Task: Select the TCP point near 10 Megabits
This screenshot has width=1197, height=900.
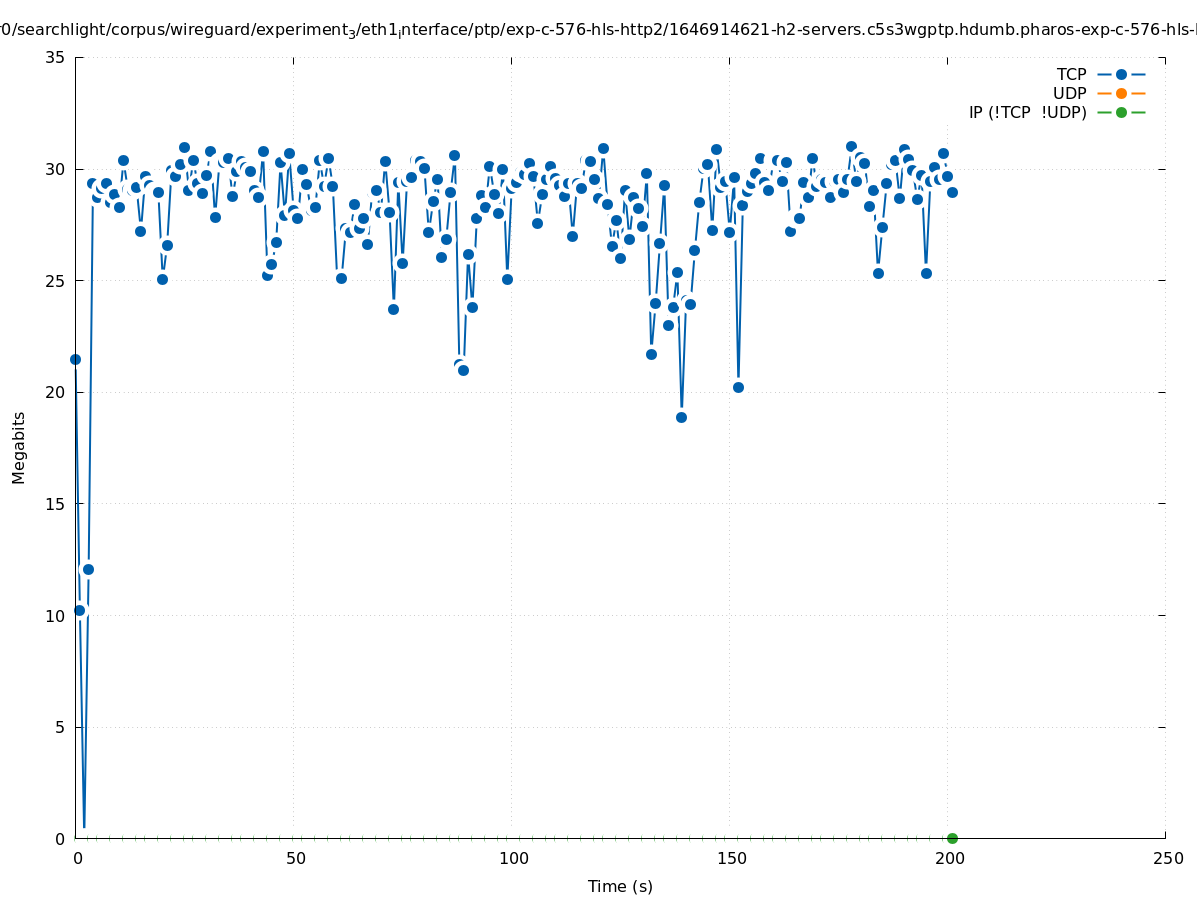Action: tap(80, 610)
